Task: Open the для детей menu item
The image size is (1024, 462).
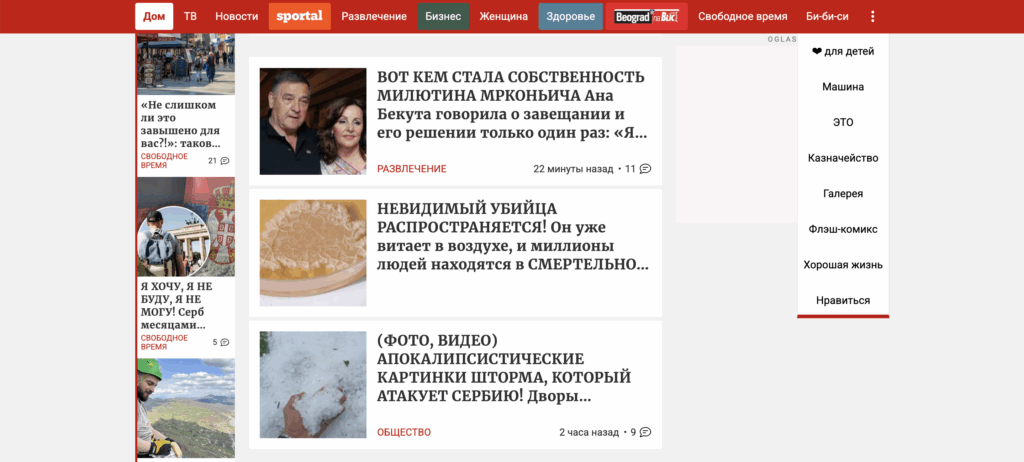Action: pyautogui.click(x=843, y=51)
